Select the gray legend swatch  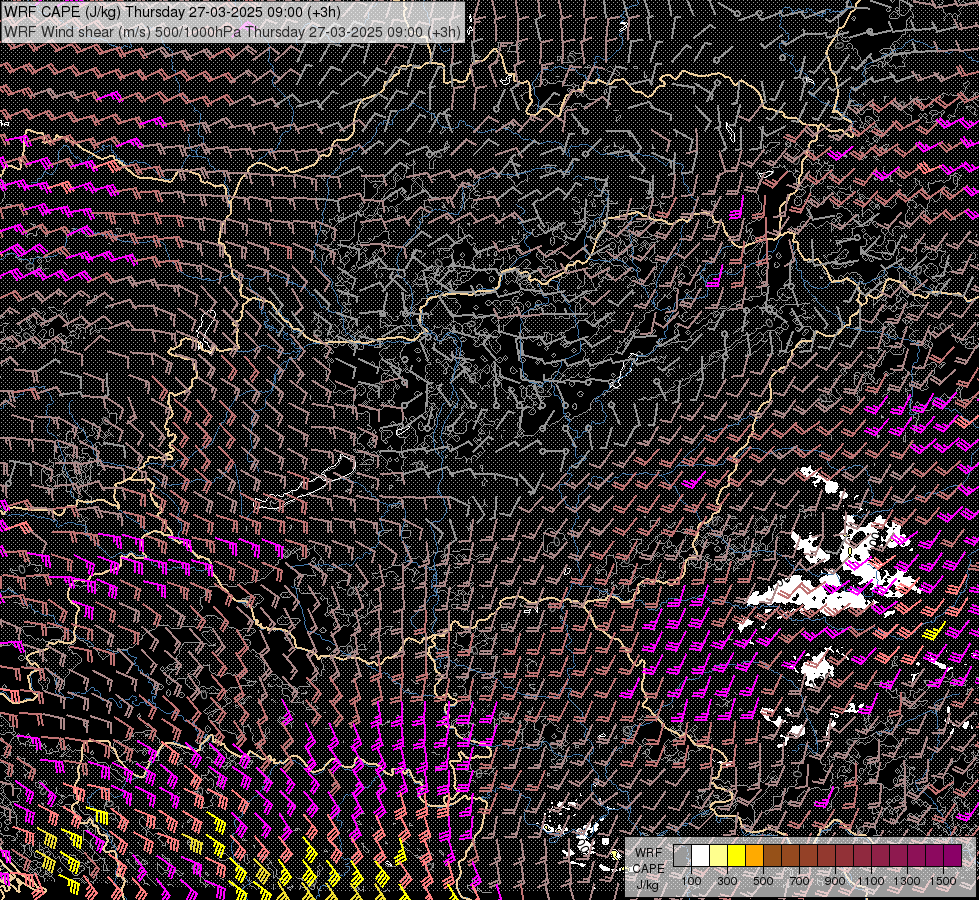682,855
